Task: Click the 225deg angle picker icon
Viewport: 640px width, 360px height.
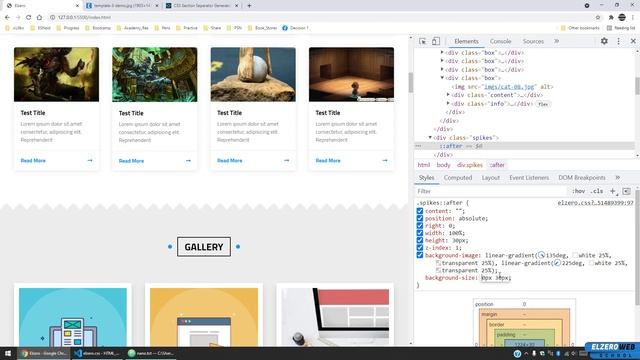Action: (557, 263)
